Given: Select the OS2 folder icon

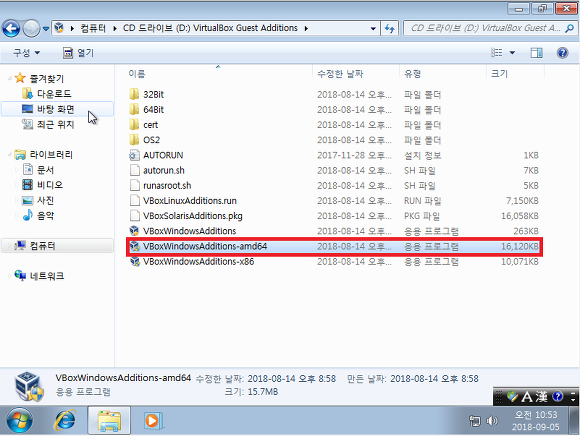Looking at the screenshot, I should [x=134, y=140].
